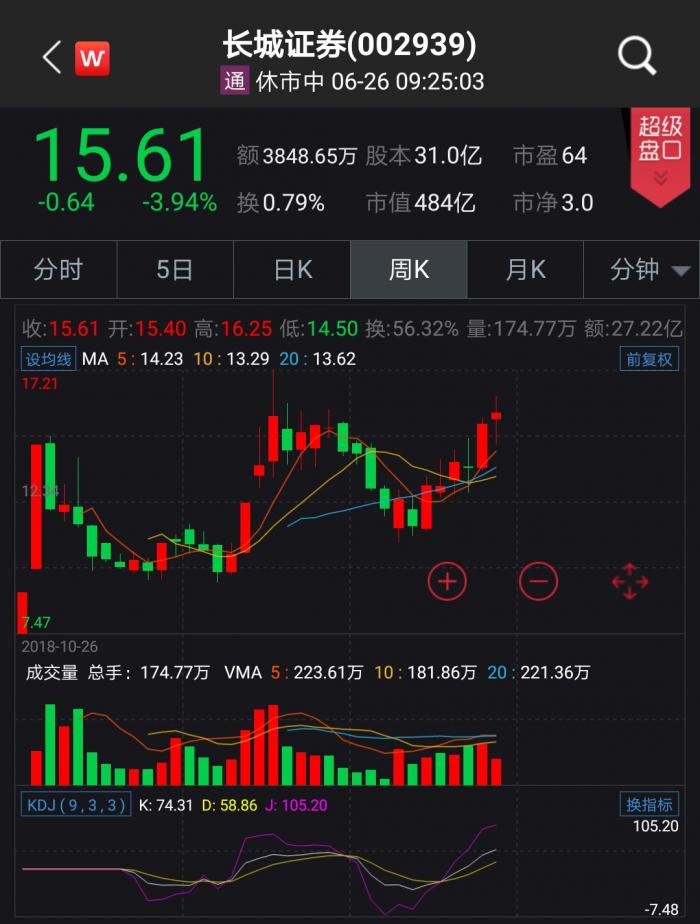Tap the back arrow icon

pos(52,57)
